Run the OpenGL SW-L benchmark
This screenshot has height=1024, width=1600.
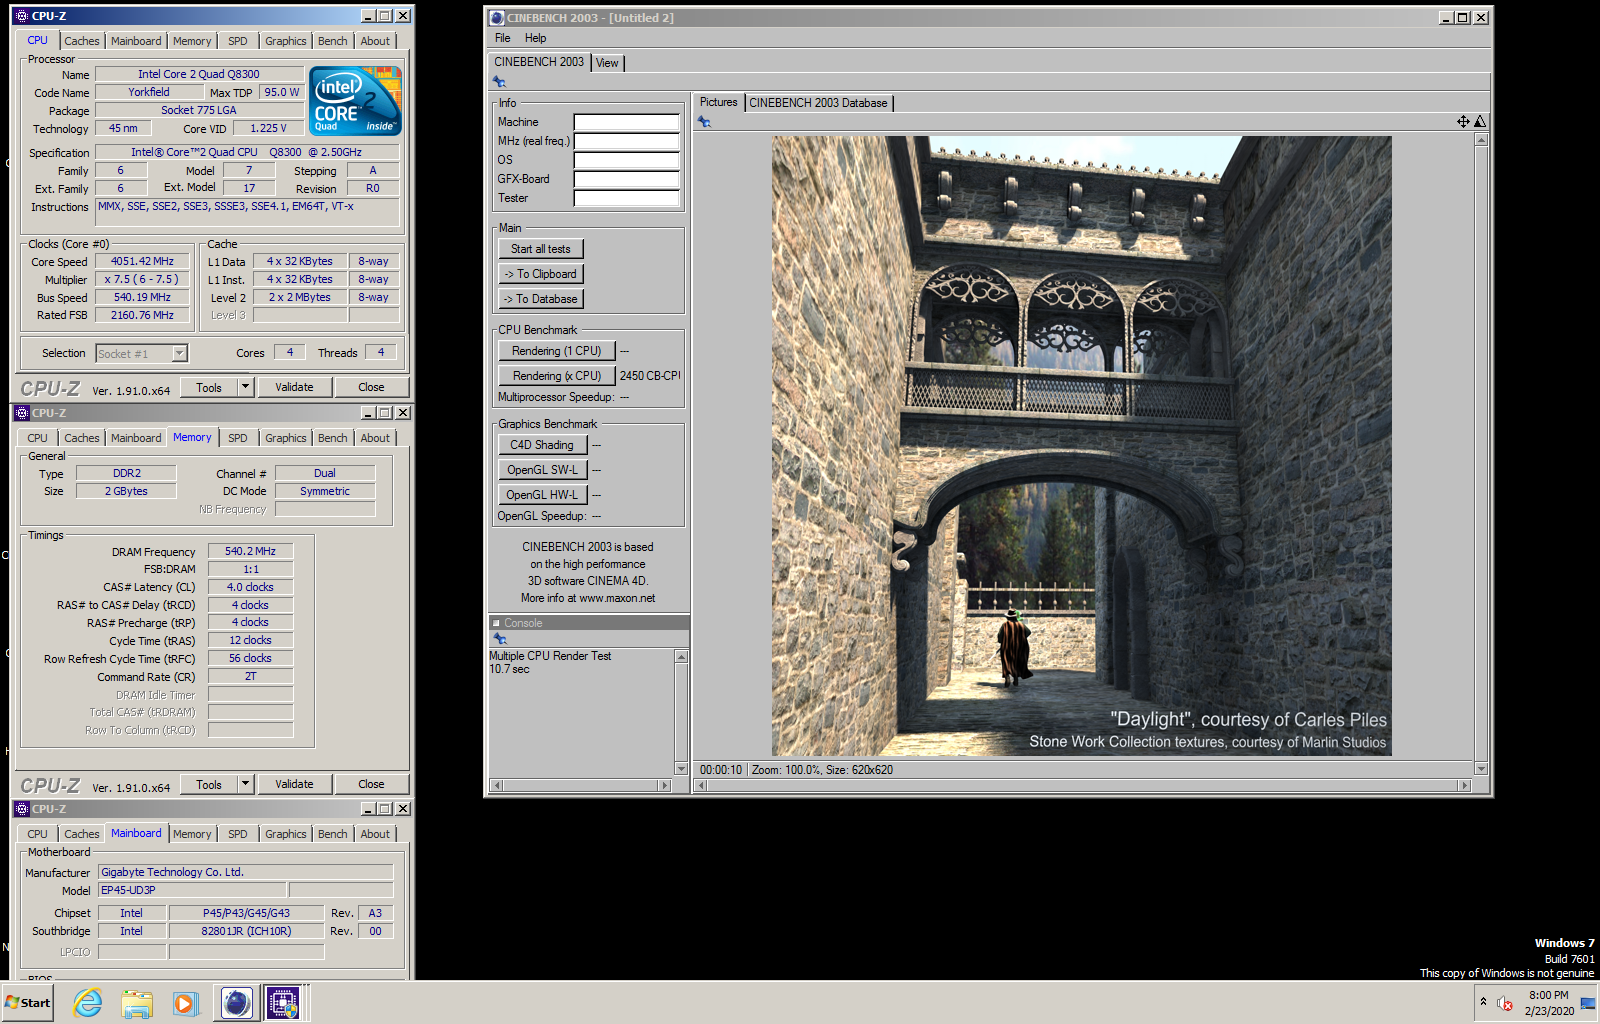(x=542, y=470)
